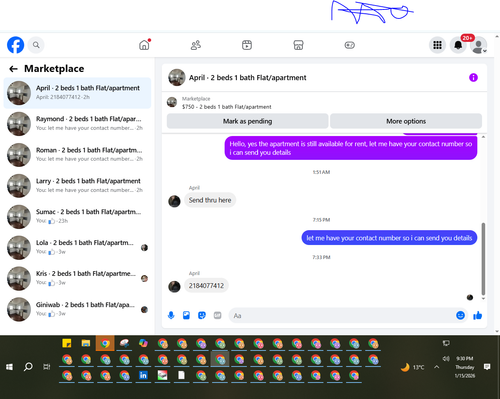Click the weather widget showing 13°C
This screenshot has height=399, width=500.
[413, 367]
